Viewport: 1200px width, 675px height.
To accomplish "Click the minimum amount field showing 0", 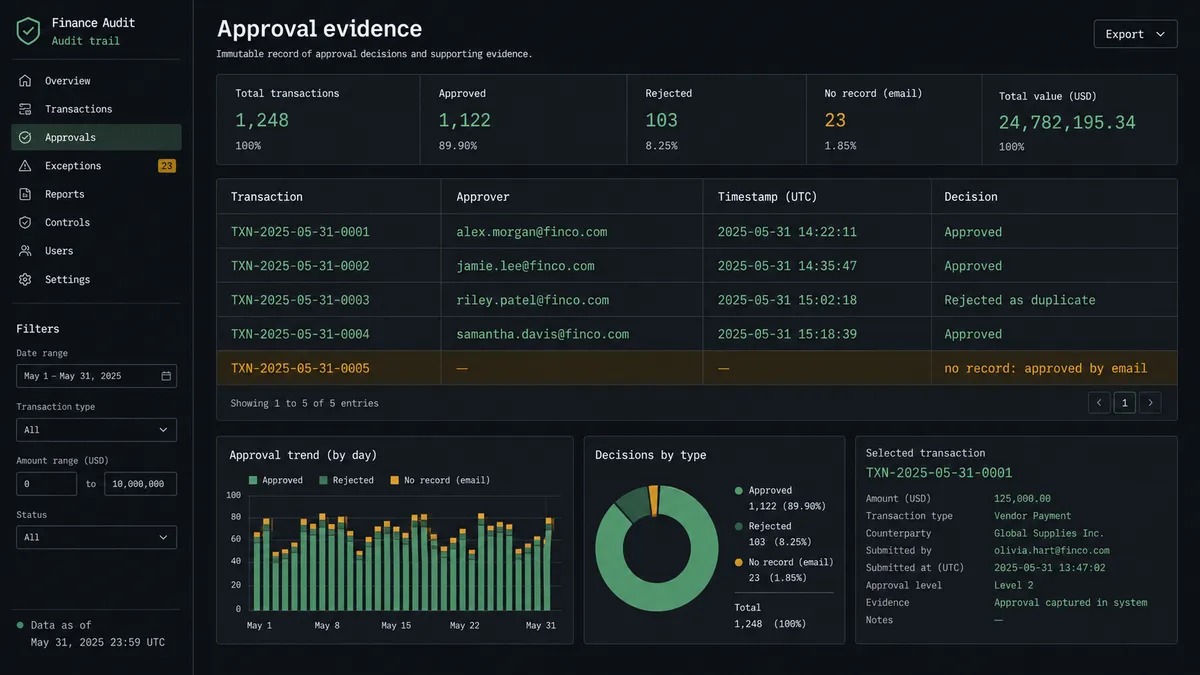I will [x=46, y=484].
